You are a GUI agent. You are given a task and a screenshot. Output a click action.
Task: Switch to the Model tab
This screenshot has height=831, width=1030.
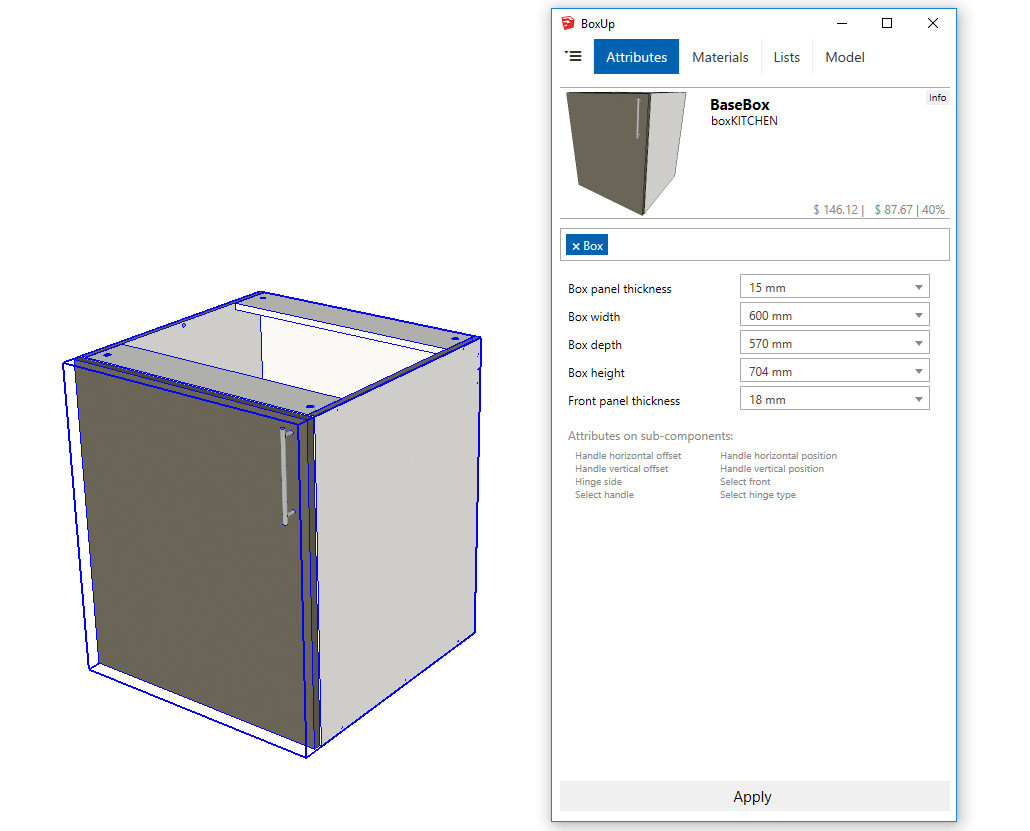[844, 57]
